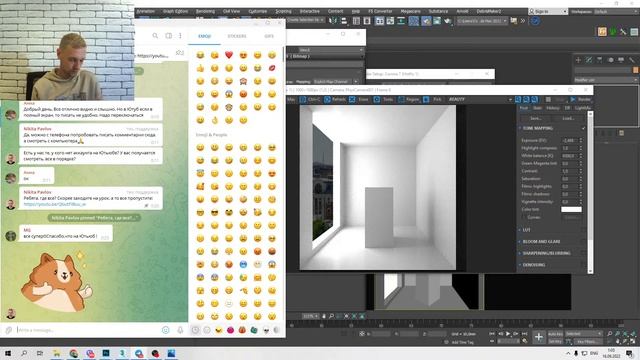
Task: Open the Layer Explorer toggle icon
Action: (367, 20)
